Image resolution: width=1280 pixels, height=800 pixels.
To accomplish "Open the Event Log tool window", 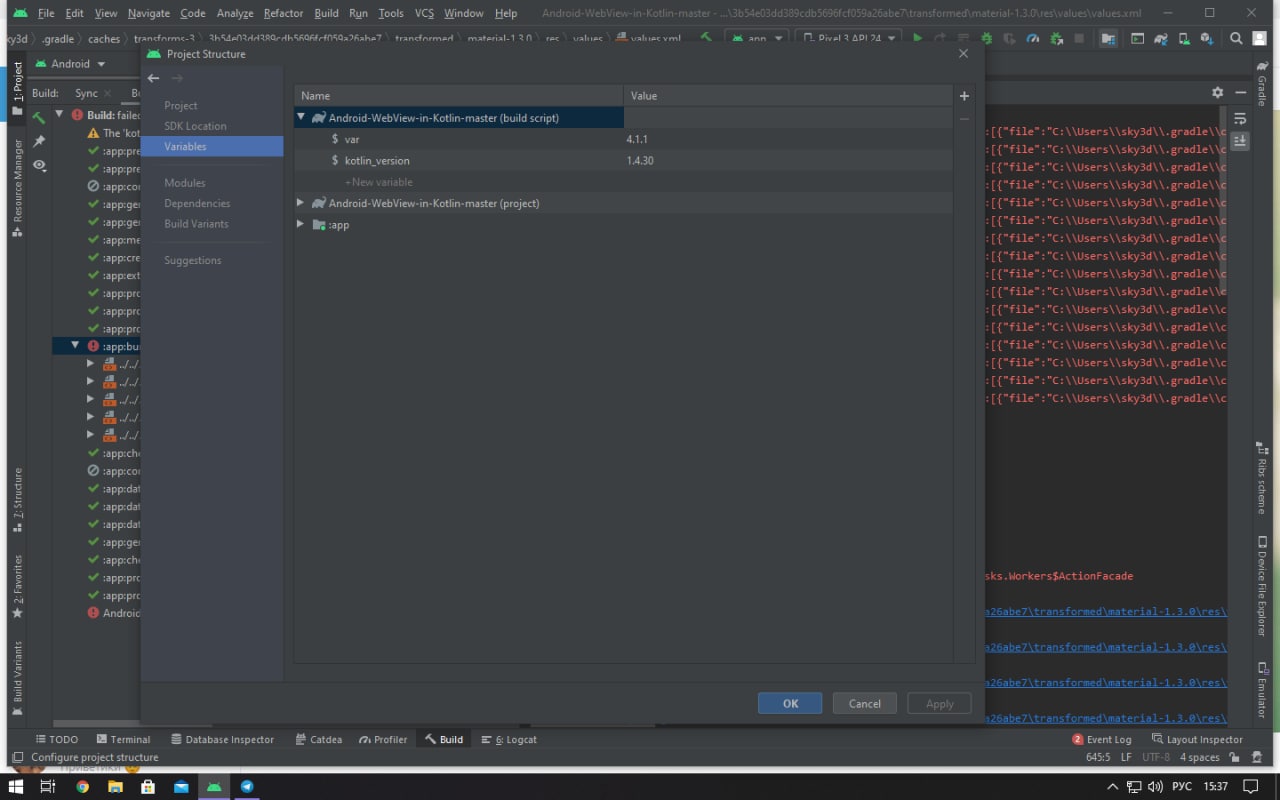I will tap(1101, 739).
